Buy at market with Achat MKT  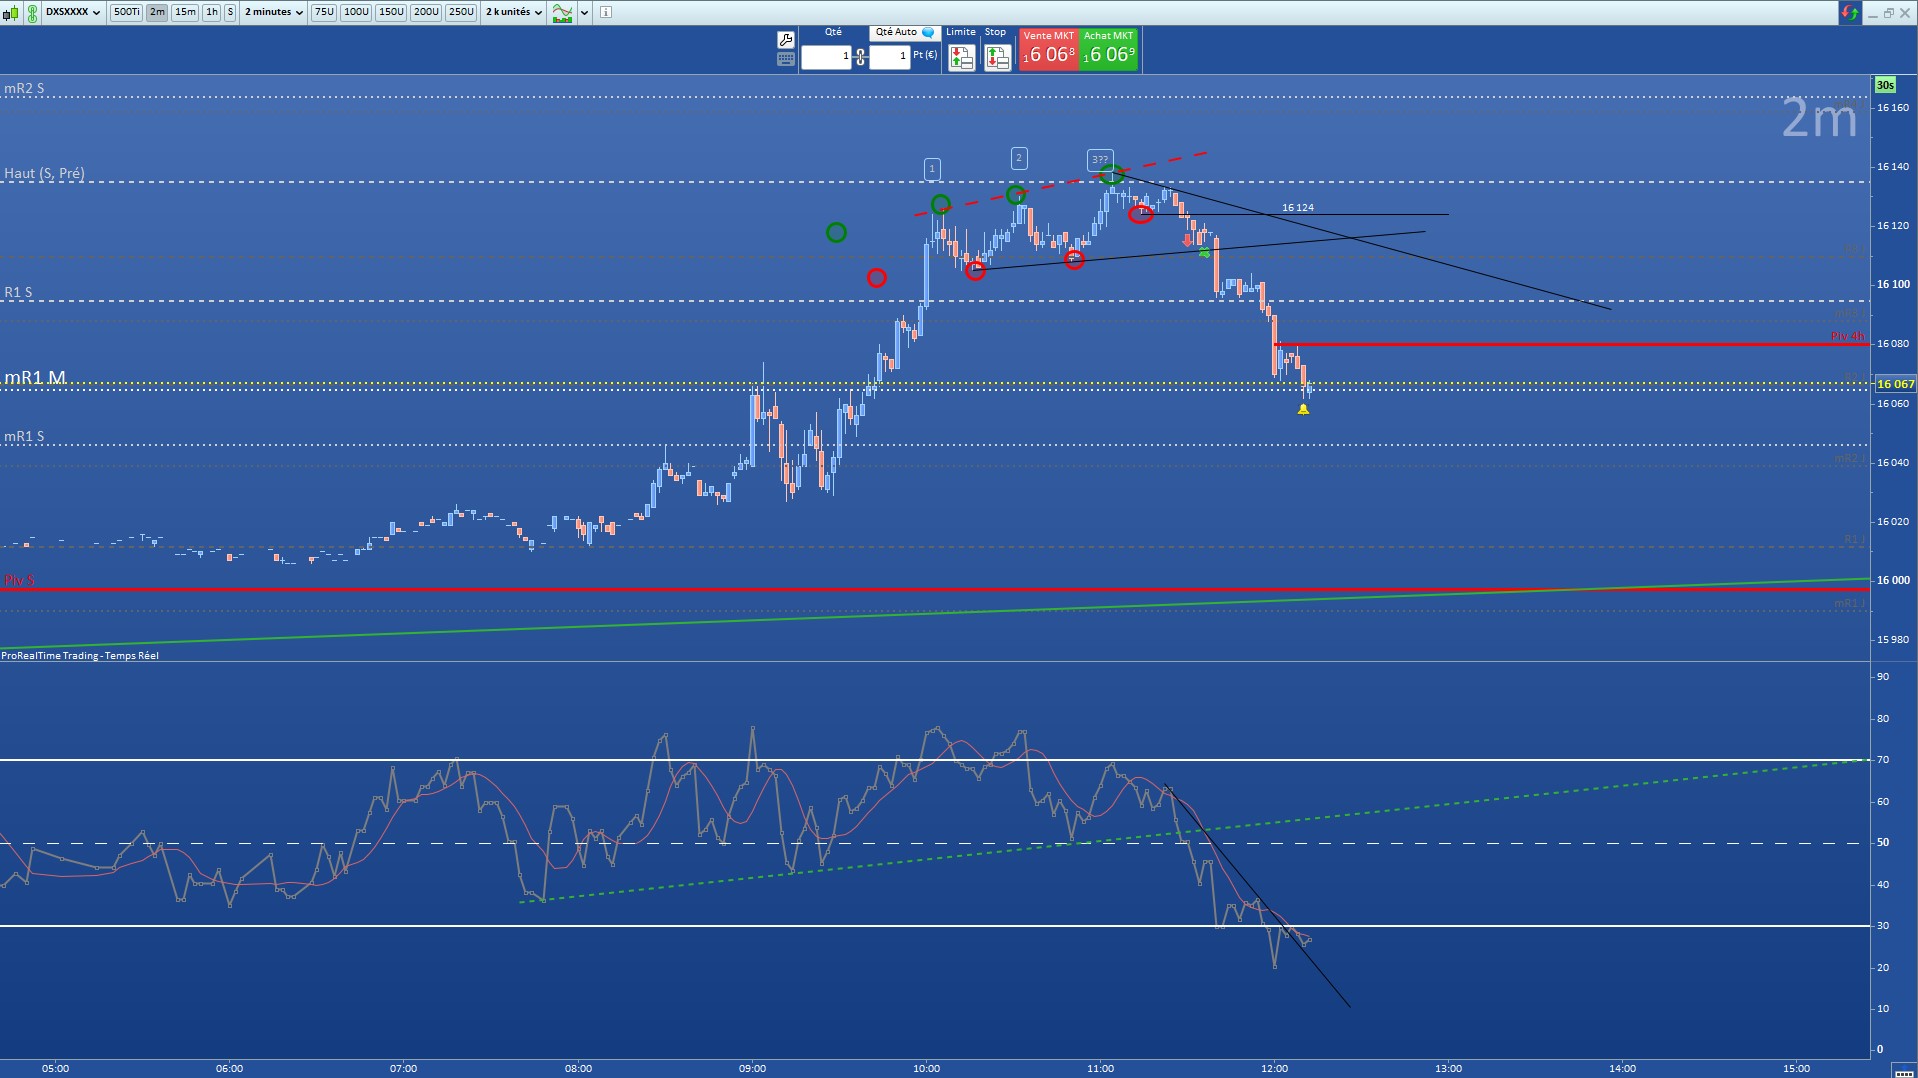(1109, 49)
